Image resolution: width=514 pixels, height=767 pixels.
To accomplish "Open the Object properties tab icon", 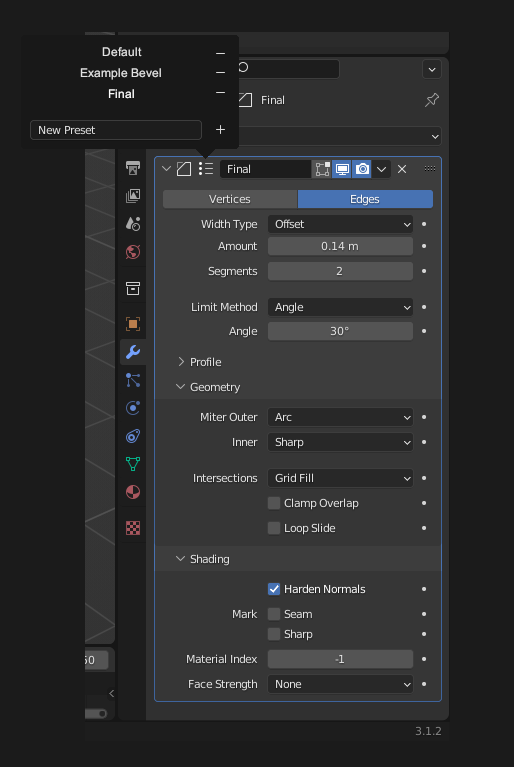I will click(x=133, y=324).
